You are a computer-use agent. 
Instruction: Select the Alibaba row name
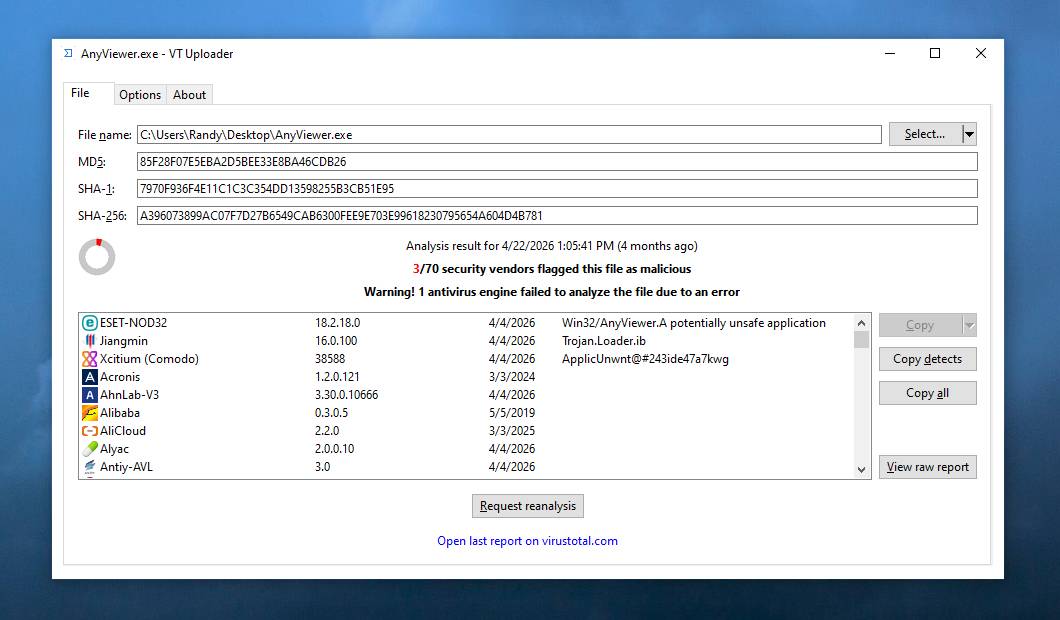120,413
